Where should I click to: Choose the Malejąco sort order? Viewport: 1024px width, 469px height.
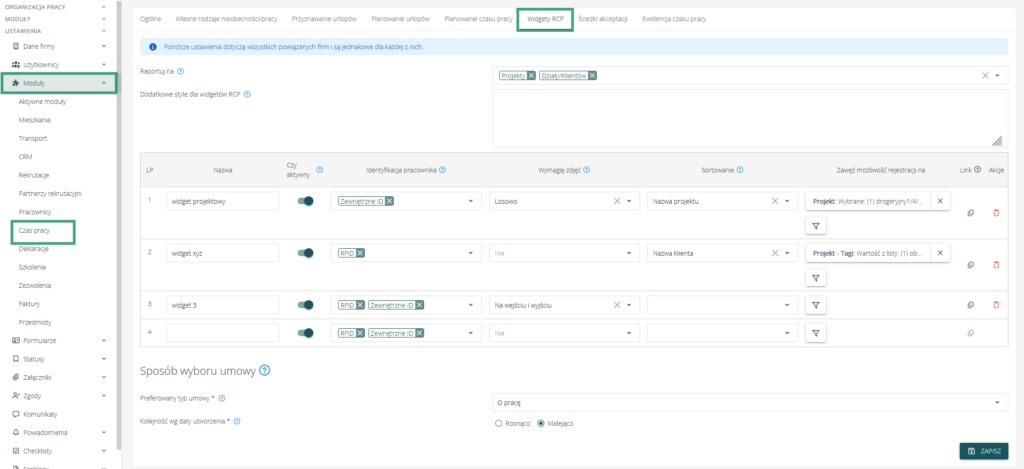(541, 423)
